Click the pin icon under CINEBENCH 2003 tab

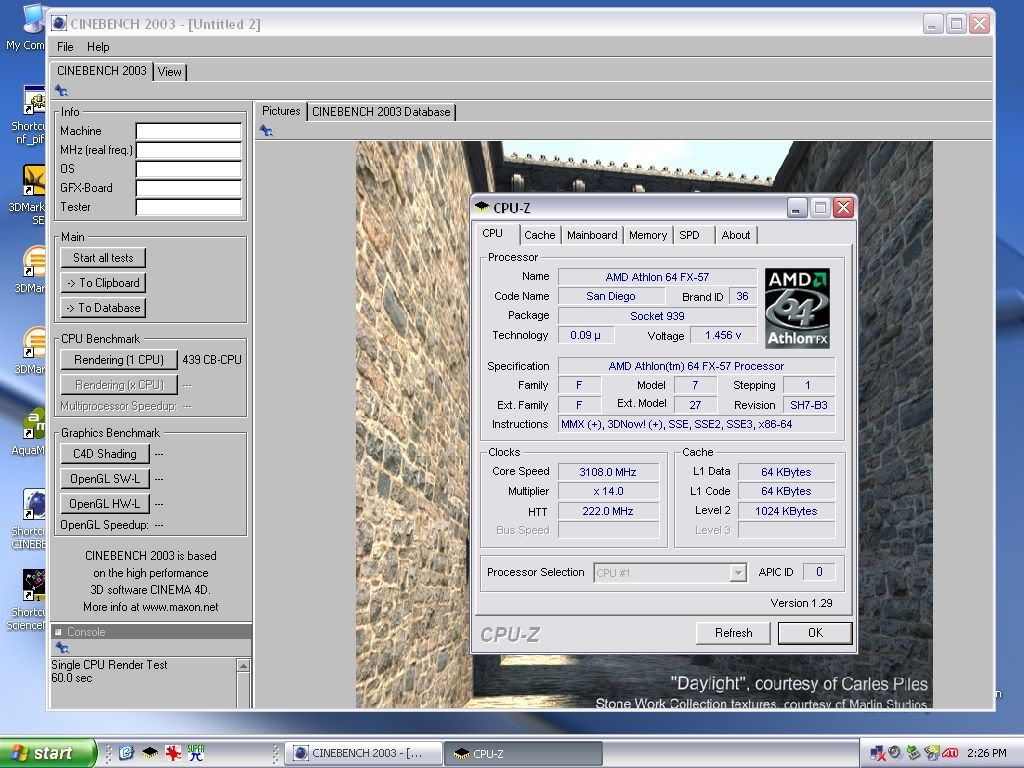[61, 91]
